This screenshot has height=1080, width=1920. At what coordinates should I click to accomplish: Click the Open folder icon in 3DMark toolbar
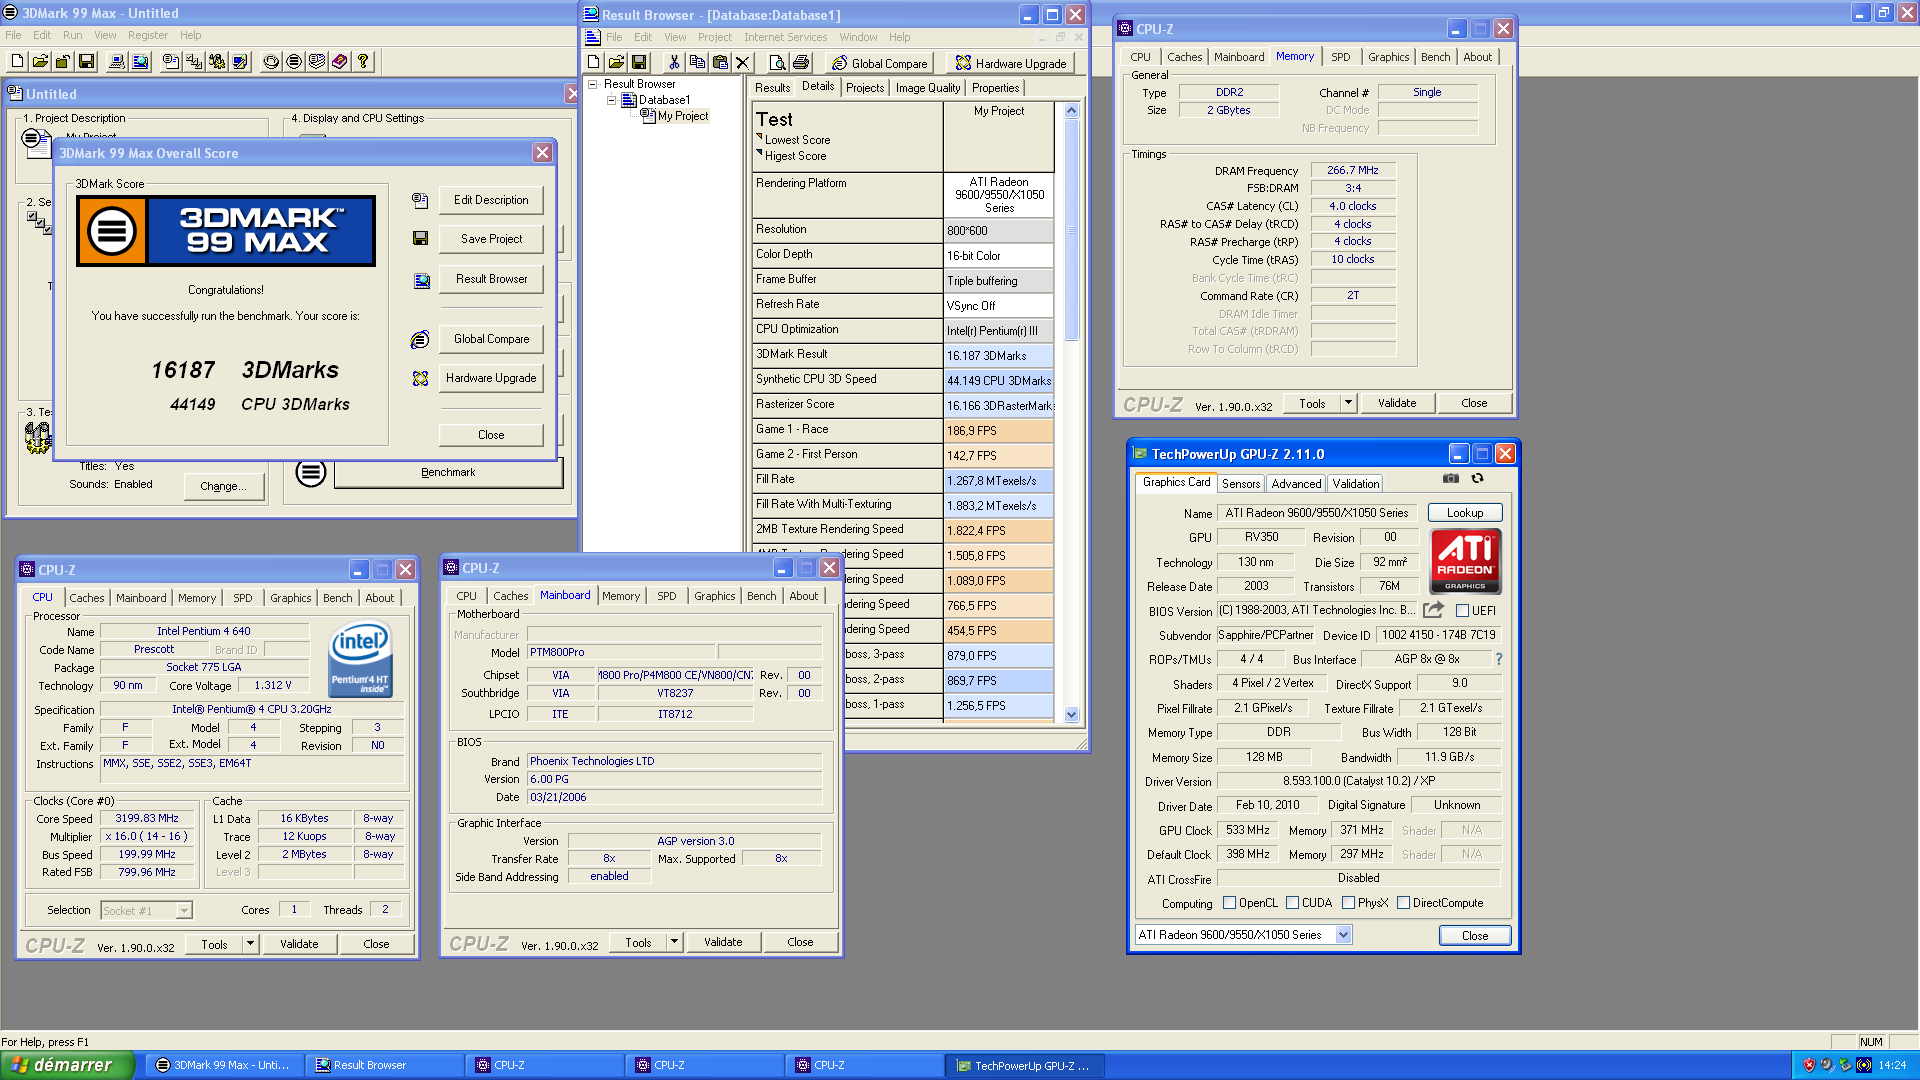(40, 61)
